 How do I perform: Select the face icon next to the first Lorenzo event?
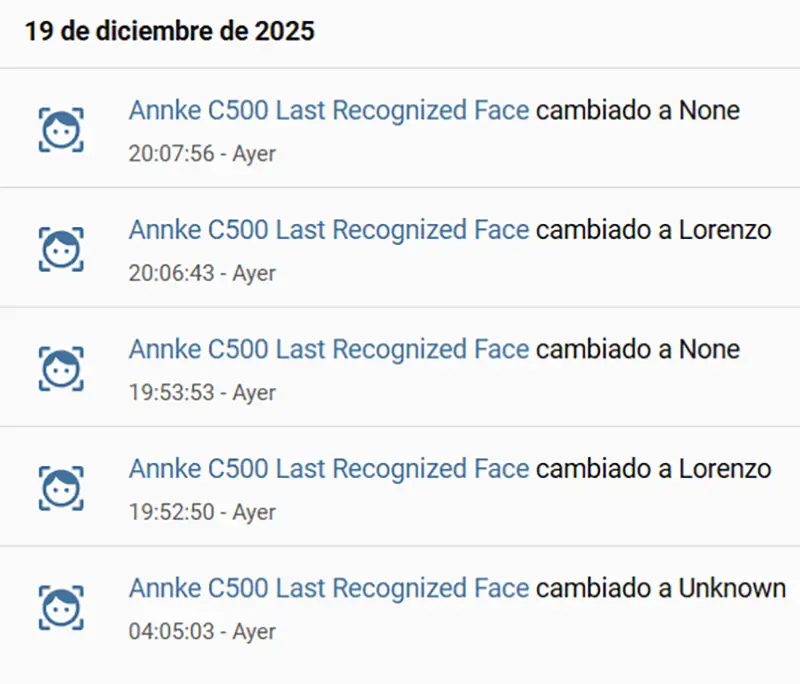pos(62,247)
